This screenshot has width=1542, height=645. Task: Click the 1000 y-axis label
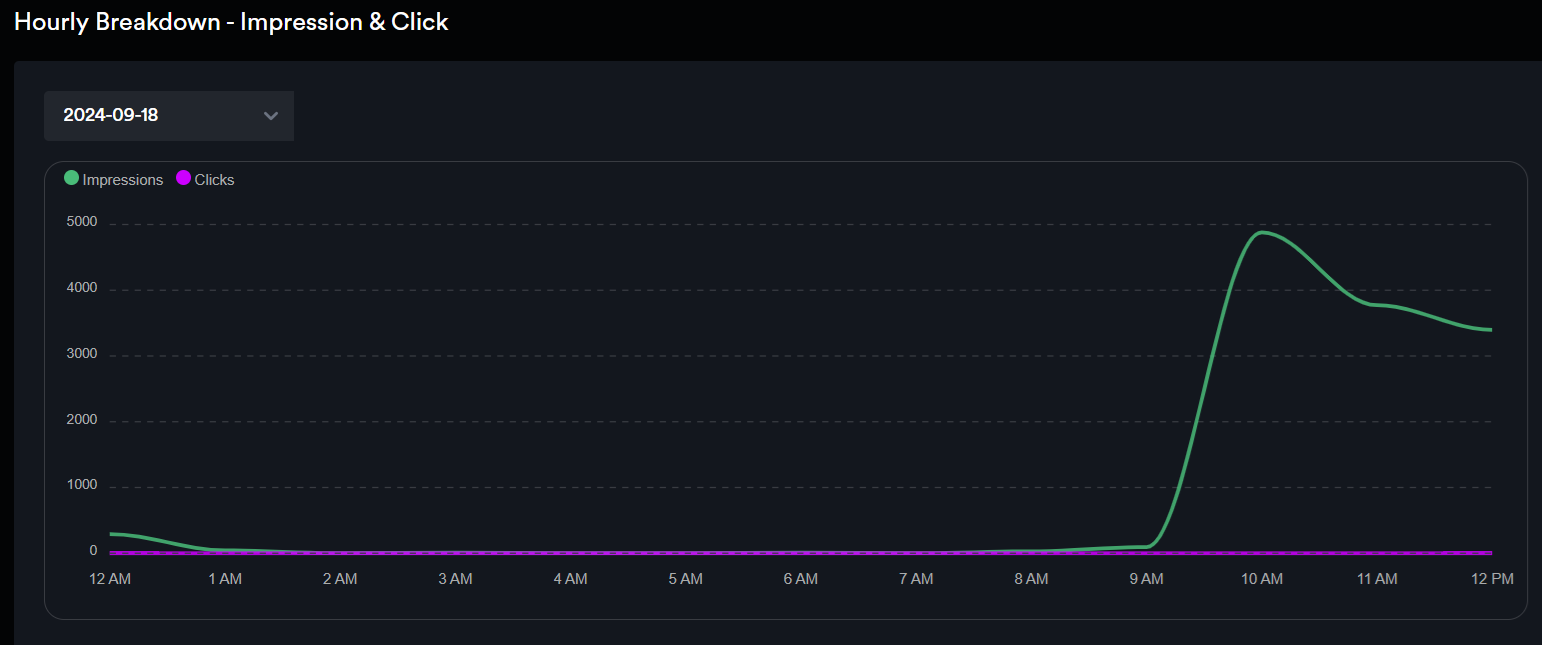(x=81, y=485)
